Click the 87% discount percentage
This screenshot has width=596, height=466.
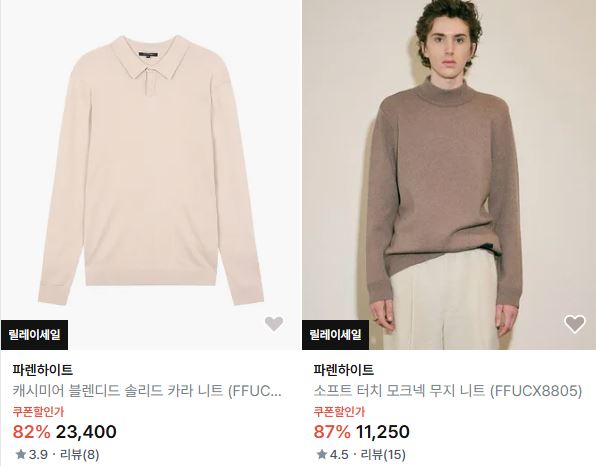click(x=332, y=432)
